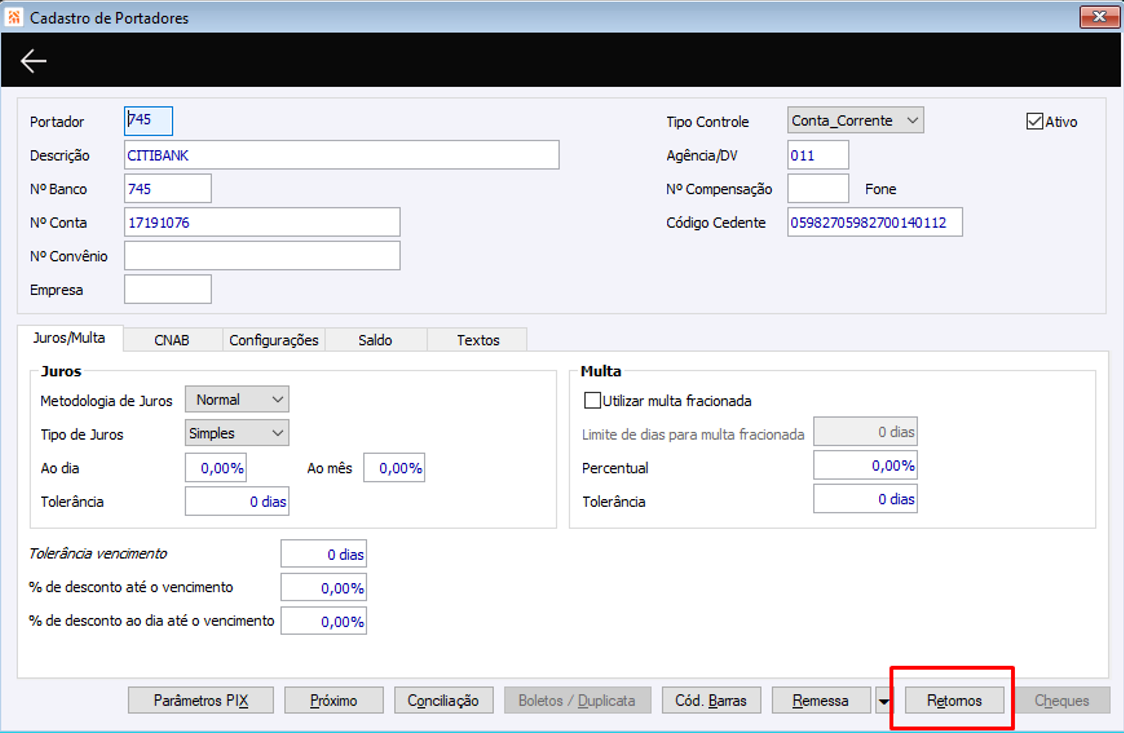The image size is (1124, 733).
Task: Click the Portador field with 745
Action: [148, 120]
